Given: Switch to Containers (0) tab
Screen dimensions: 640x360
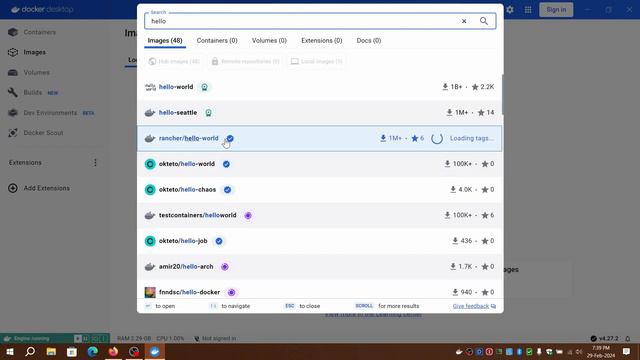Looking at the screenshot, I should pos(217,40).
